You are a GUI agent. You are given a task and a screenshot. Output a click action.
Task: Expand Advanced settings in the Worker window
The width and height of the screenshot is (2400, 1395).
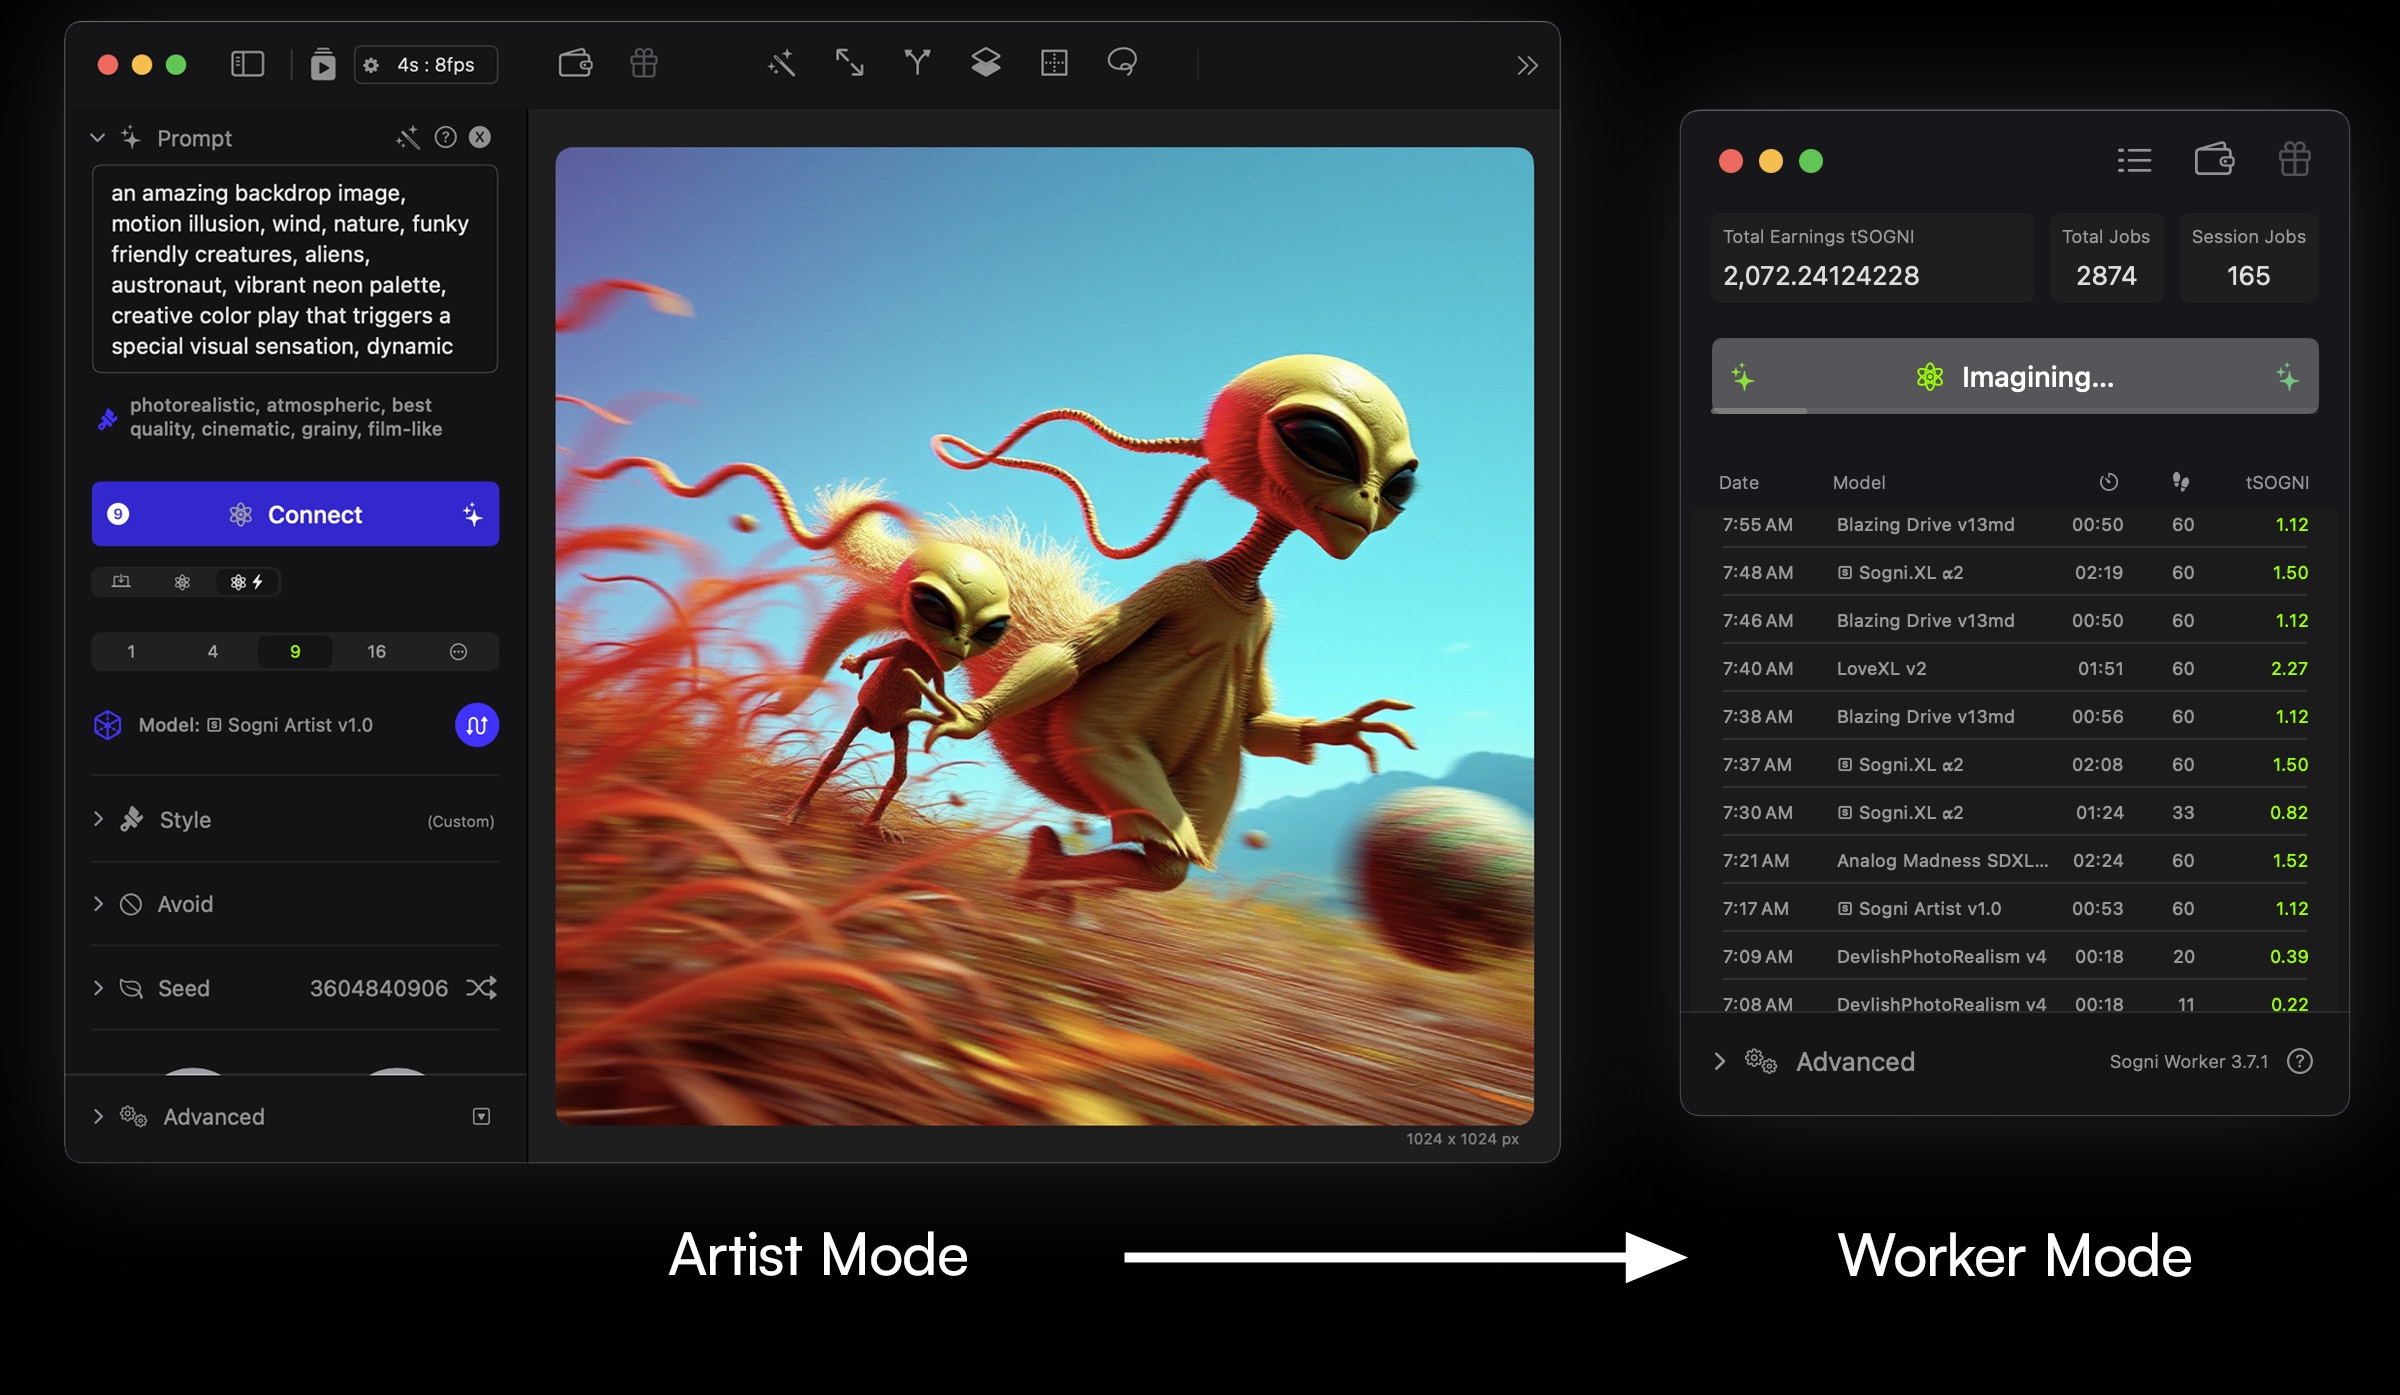coord(1855,1061)
